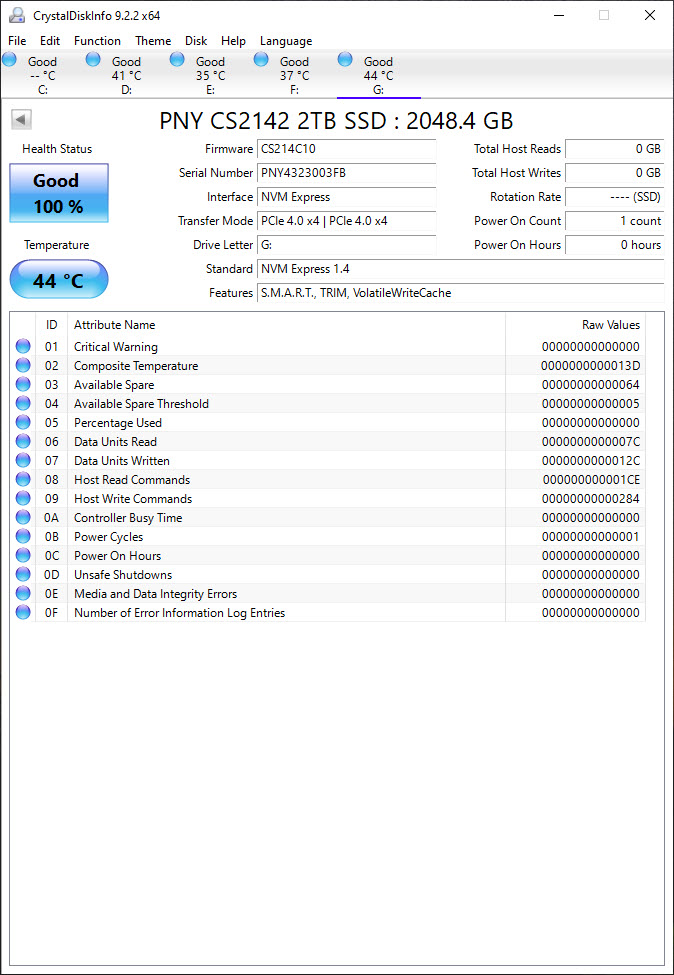
Task: Open the Disk menu
Action: coord(196,41)
